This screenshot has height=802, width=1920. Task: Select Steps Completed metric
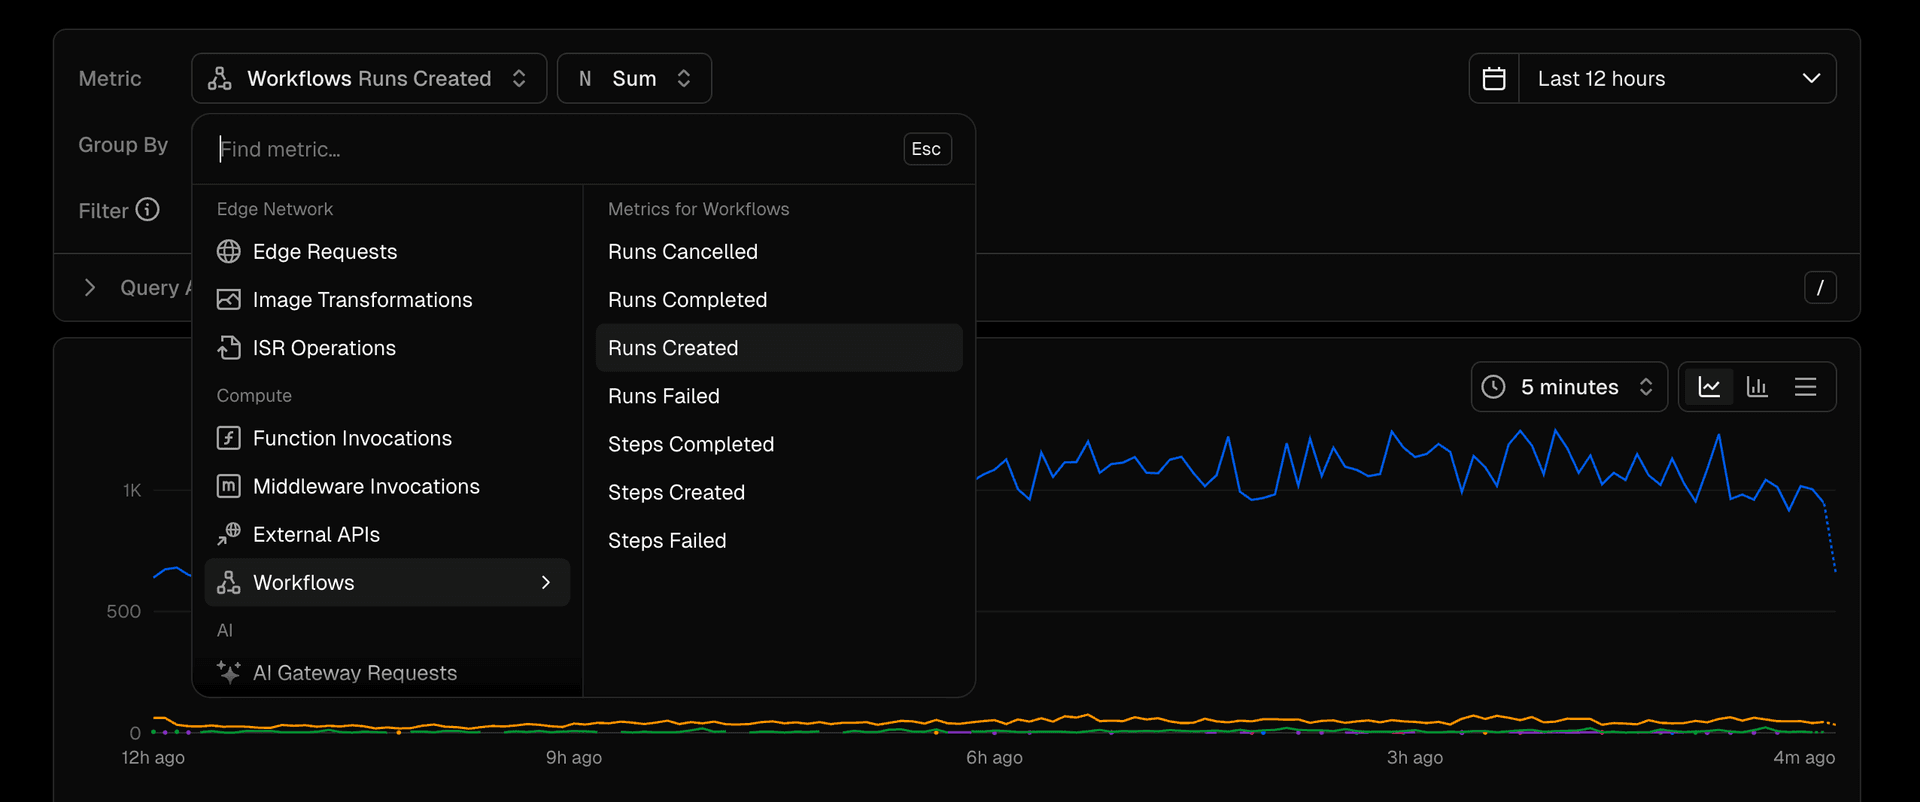[691, 444]
